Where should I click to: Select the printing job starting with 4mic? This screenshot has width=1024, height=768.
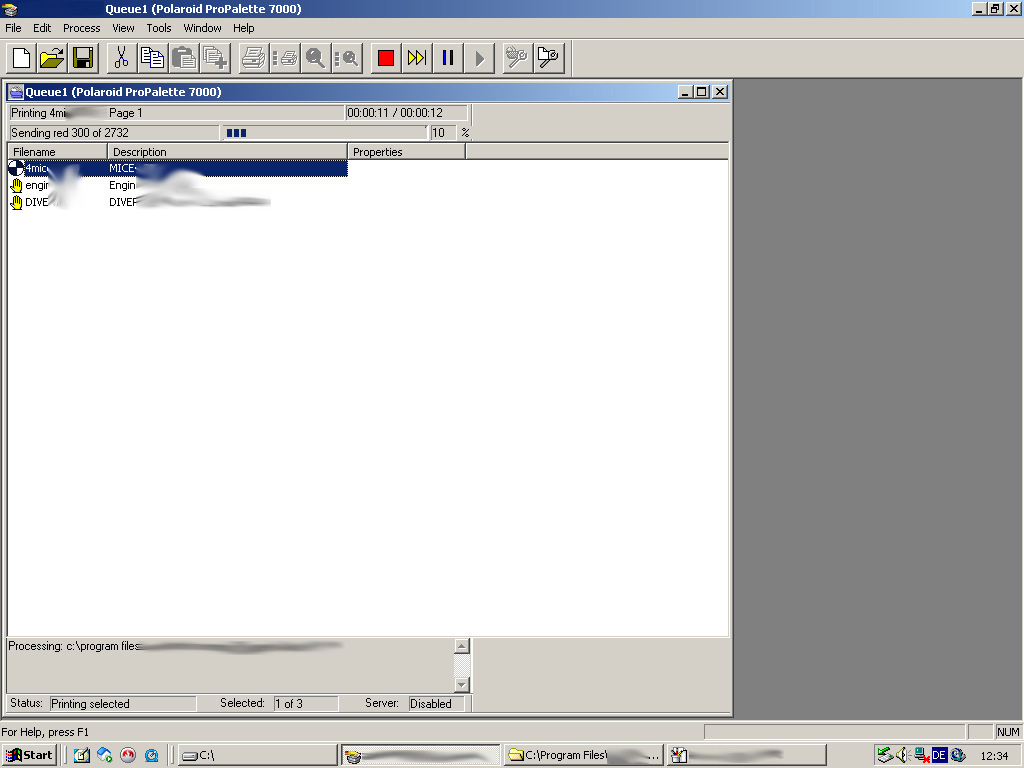point(178,168)
